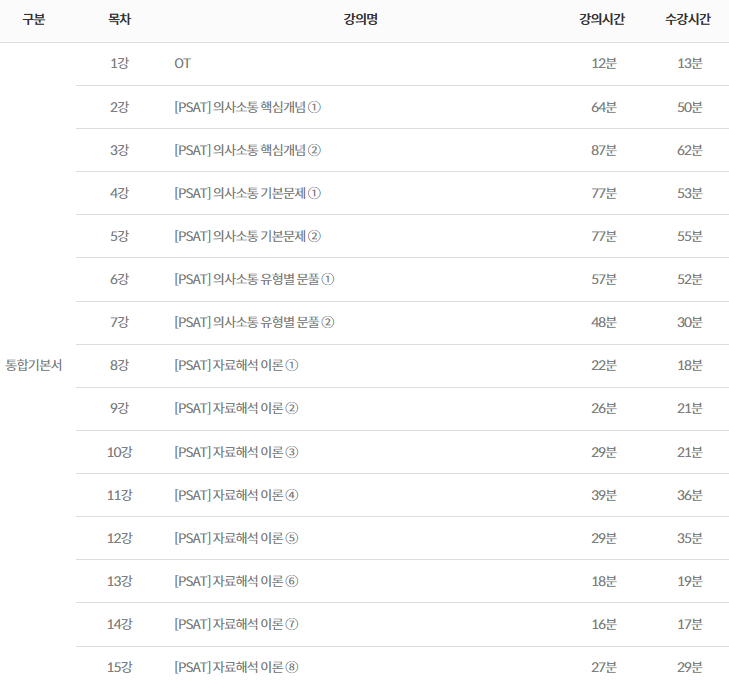Viewport: 729px width, 687px height.
Task: Open lecture [PSAT] 의사소통 기본문제 ①
Action: click(x=247, y=194)
